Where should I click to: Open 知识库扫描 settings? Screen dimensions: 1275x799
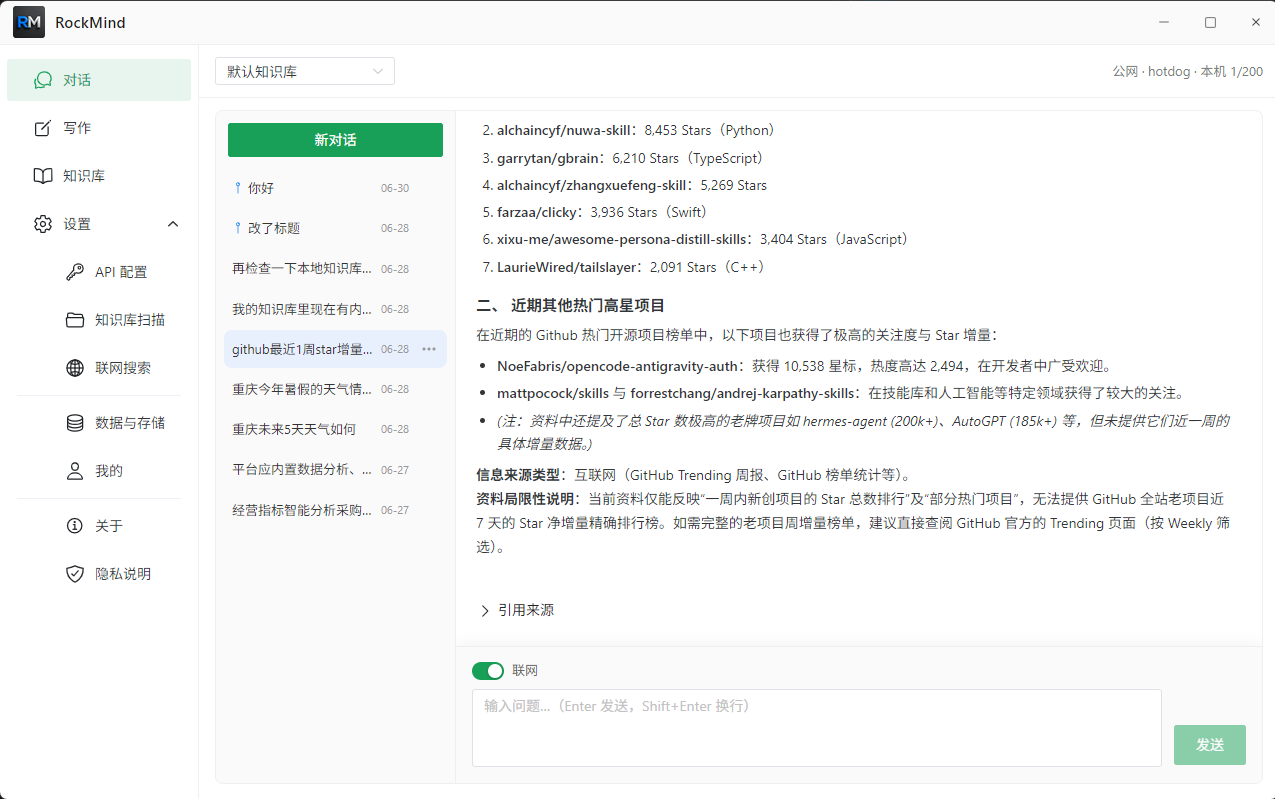[99, 320]
